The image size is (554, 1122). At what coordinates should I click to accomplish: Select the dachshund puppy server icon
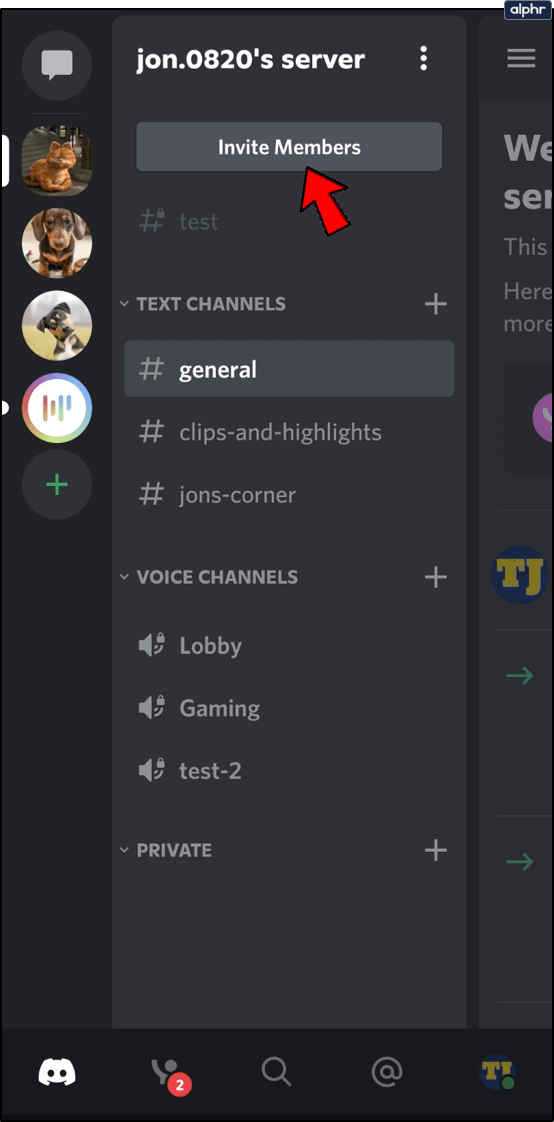(57, 243)
